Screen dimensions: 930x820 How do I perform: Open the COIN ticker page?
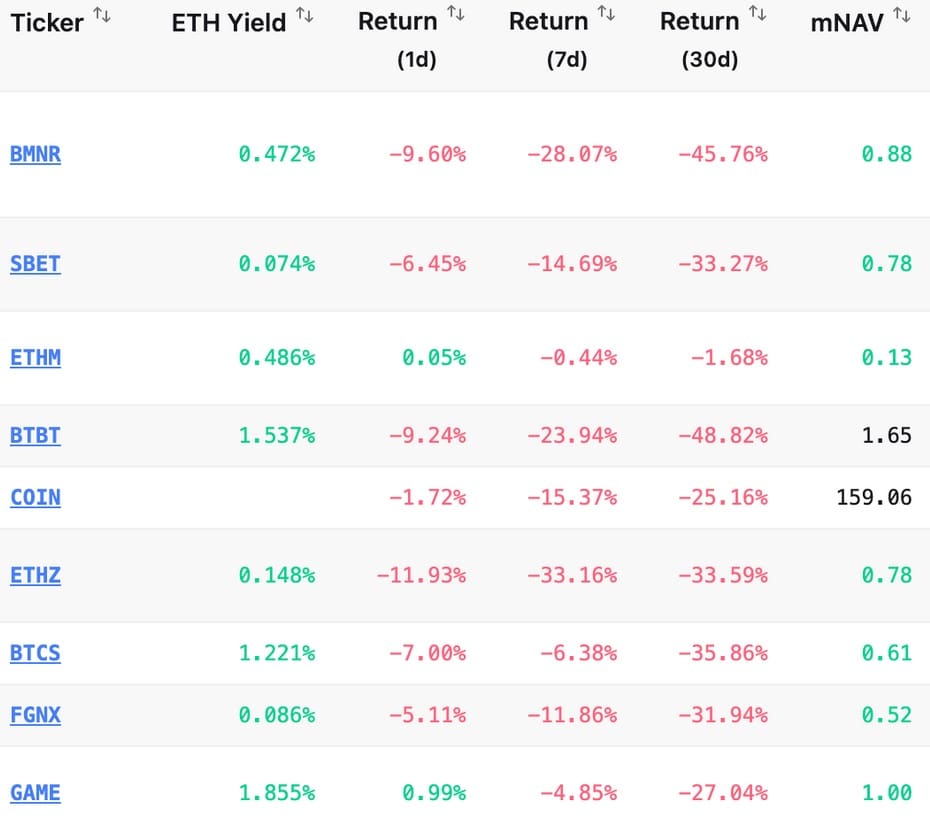[34, 497]
